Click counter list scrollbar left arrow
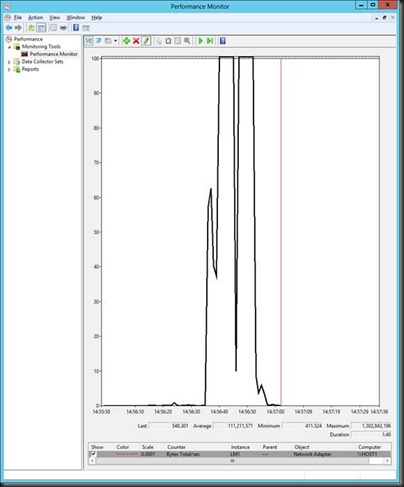Screen dimensions: 404x487 coord(92,461)
